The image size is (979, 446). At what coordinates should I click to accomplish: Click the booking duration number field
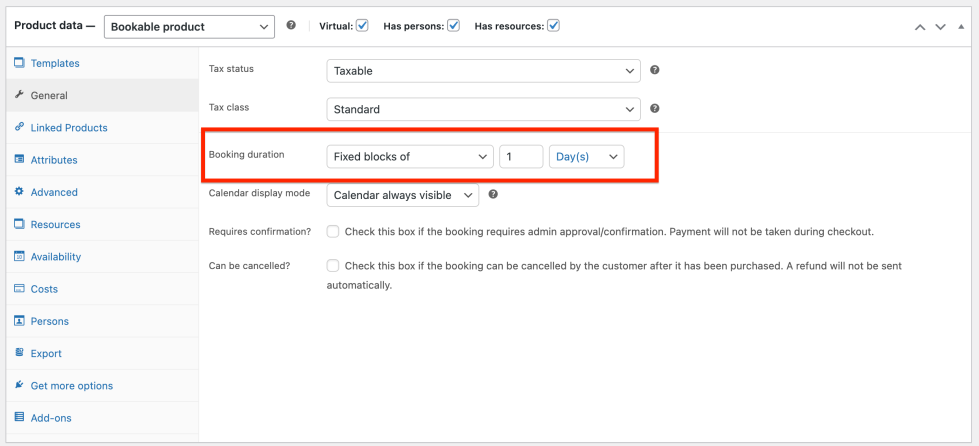(x=521, y=157)
